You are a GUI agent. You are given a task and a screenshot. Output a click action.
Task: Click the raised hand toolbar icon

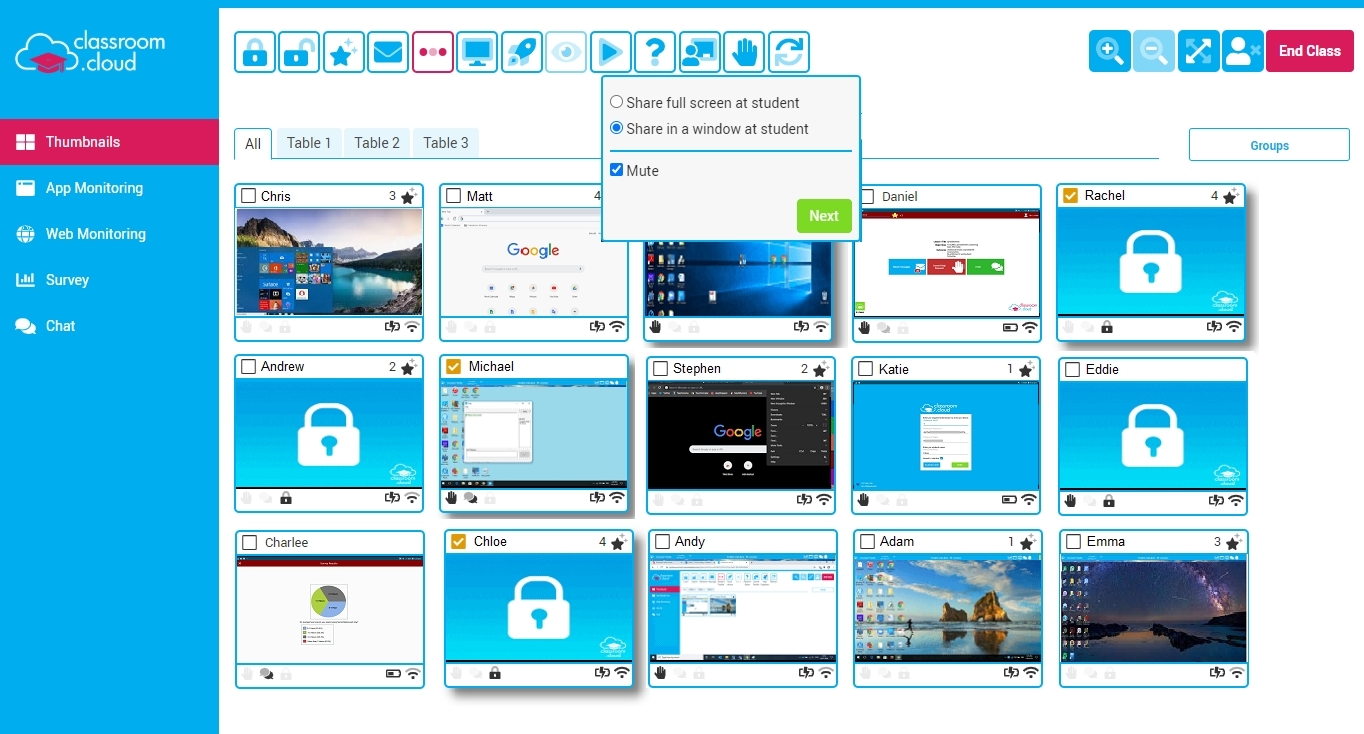744,52
